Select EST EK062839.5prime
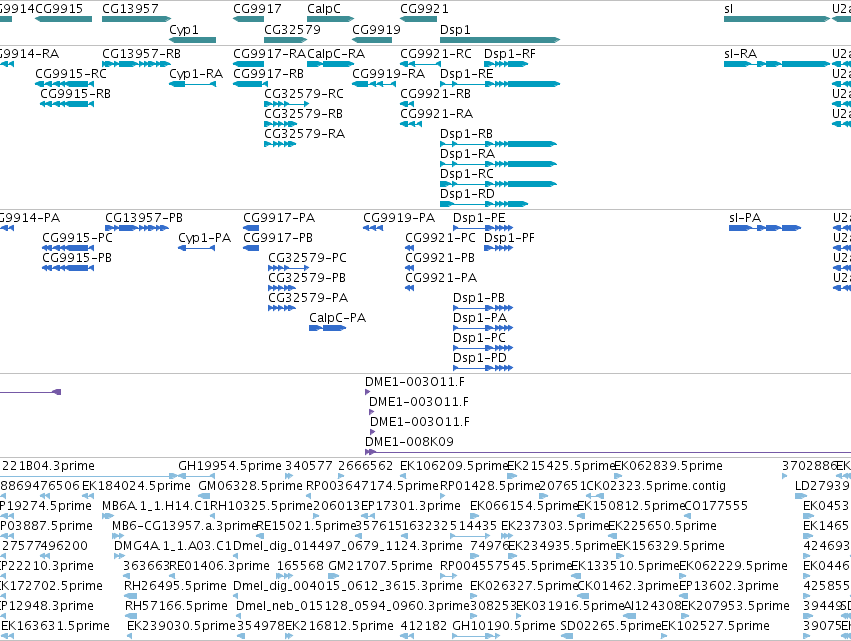Viewport: 851px width, 641px height. pyautogui.click(x=618, y=476)
